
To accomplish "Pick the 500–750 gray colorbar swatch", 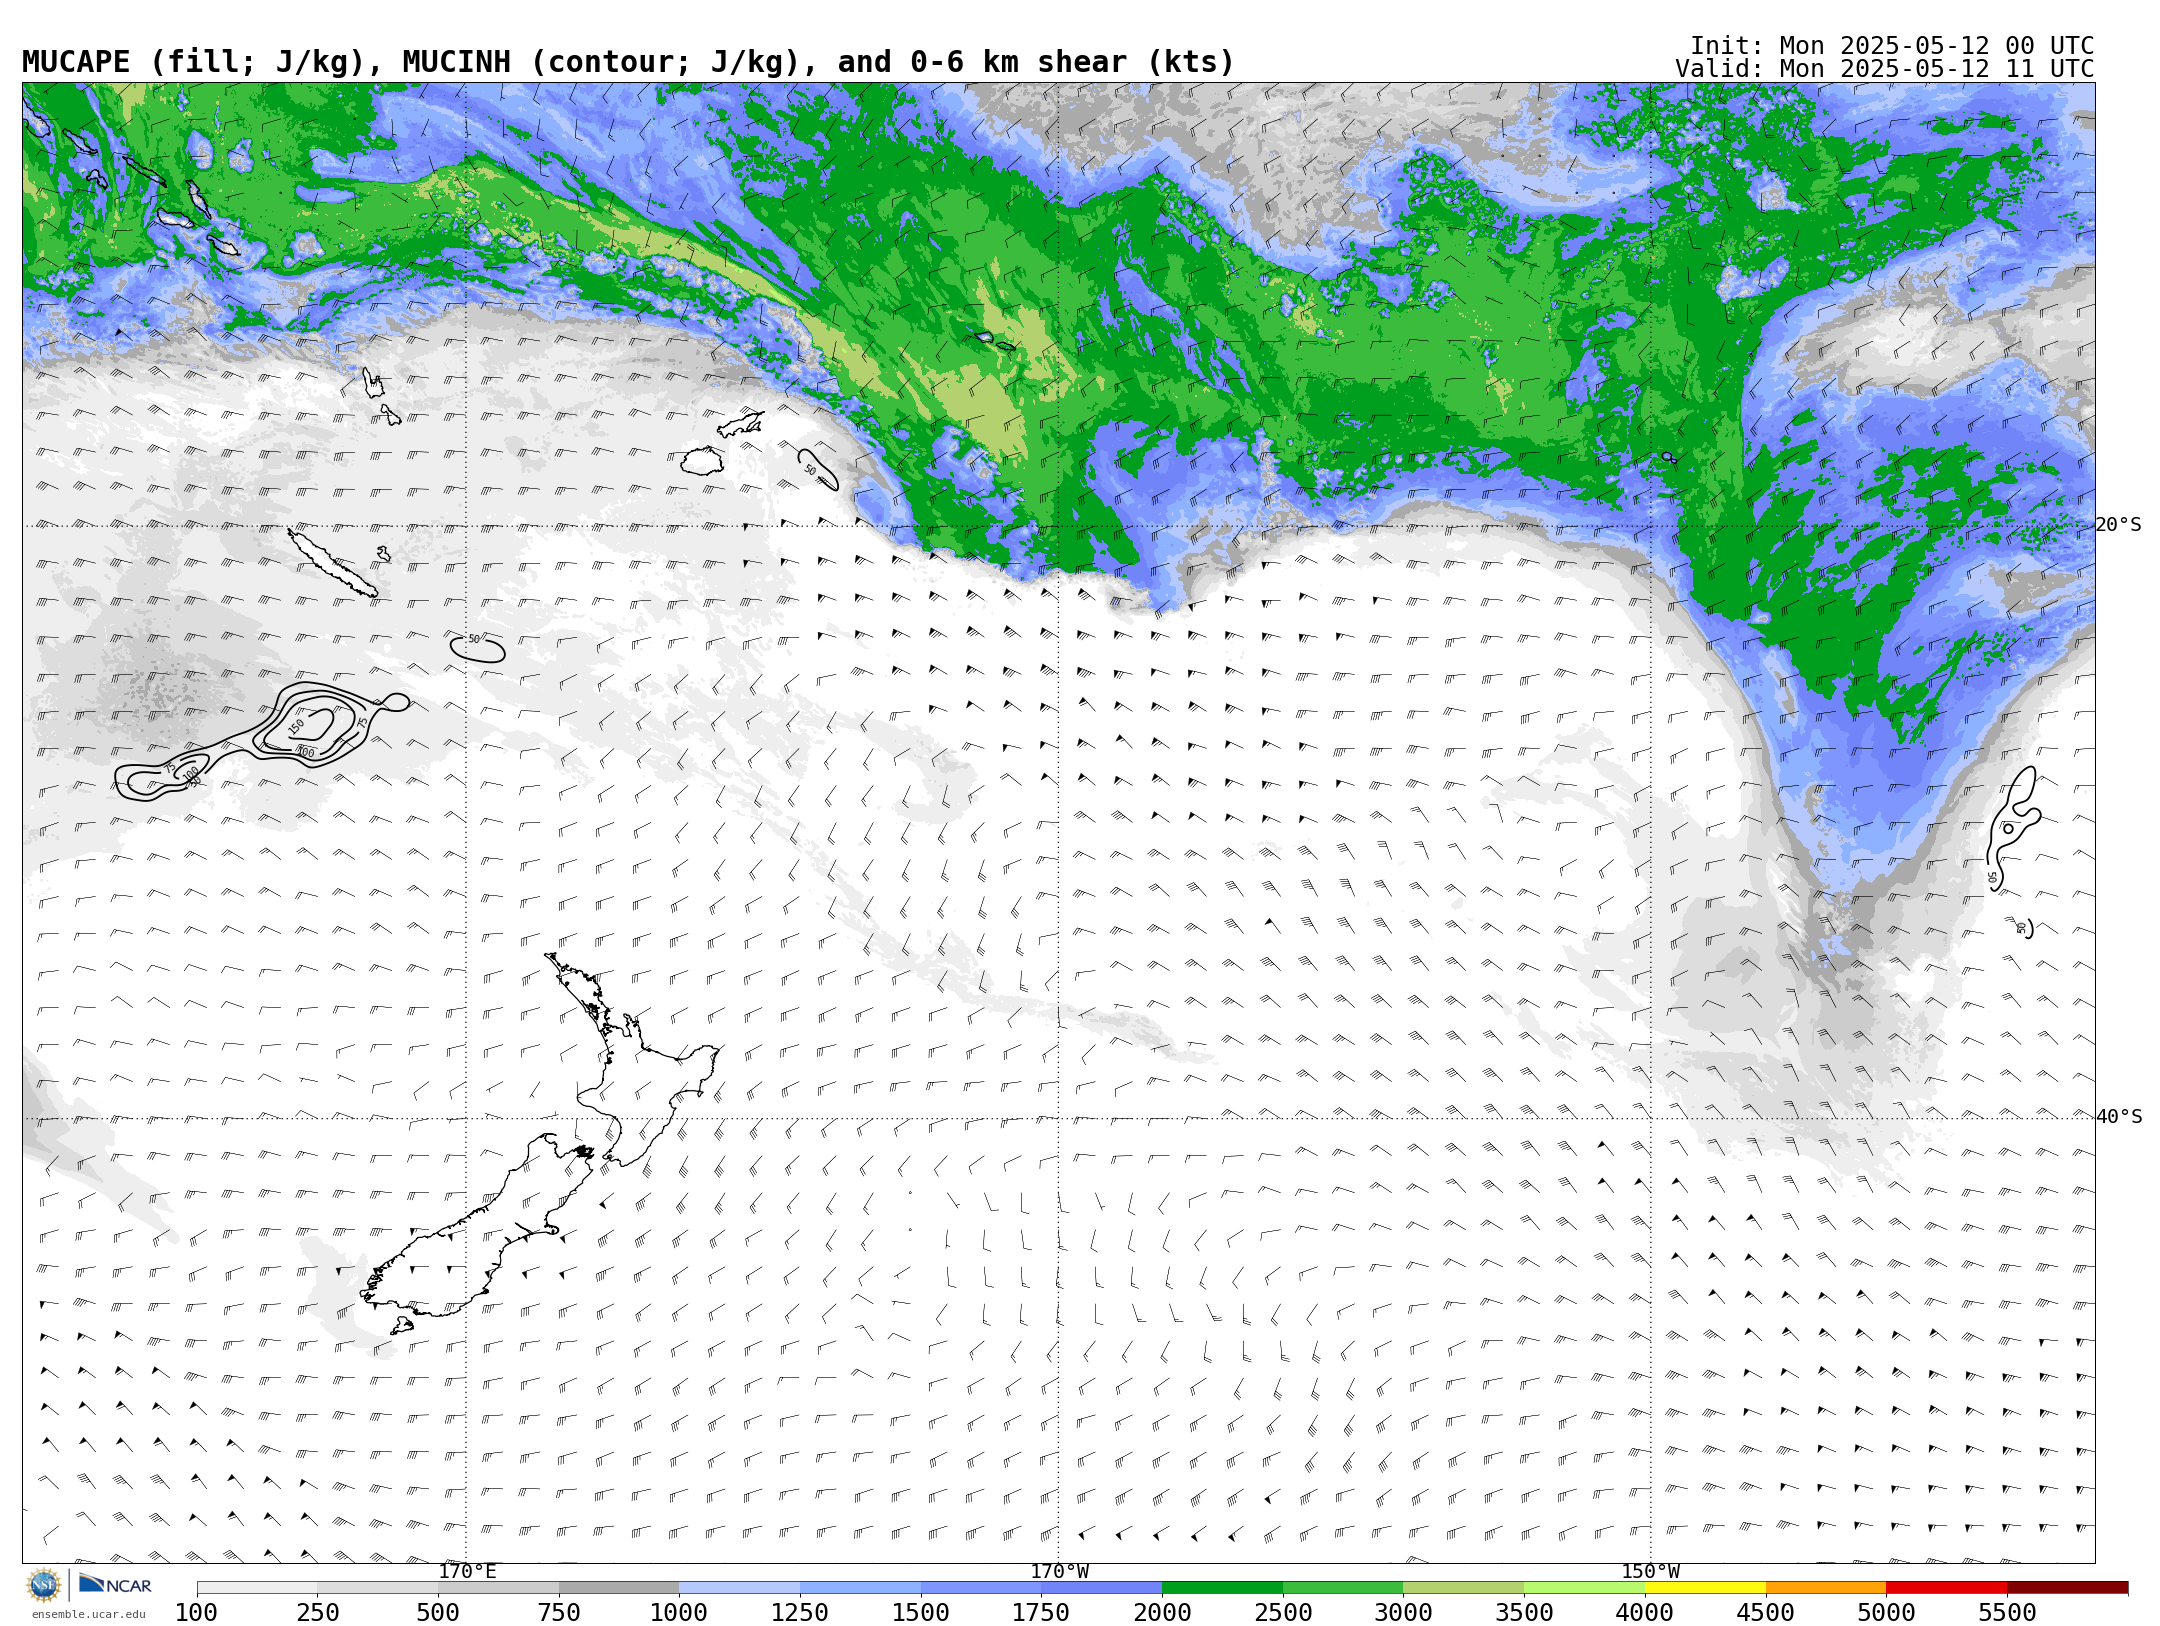I will pyautogui.click(x=498, y=1588).
